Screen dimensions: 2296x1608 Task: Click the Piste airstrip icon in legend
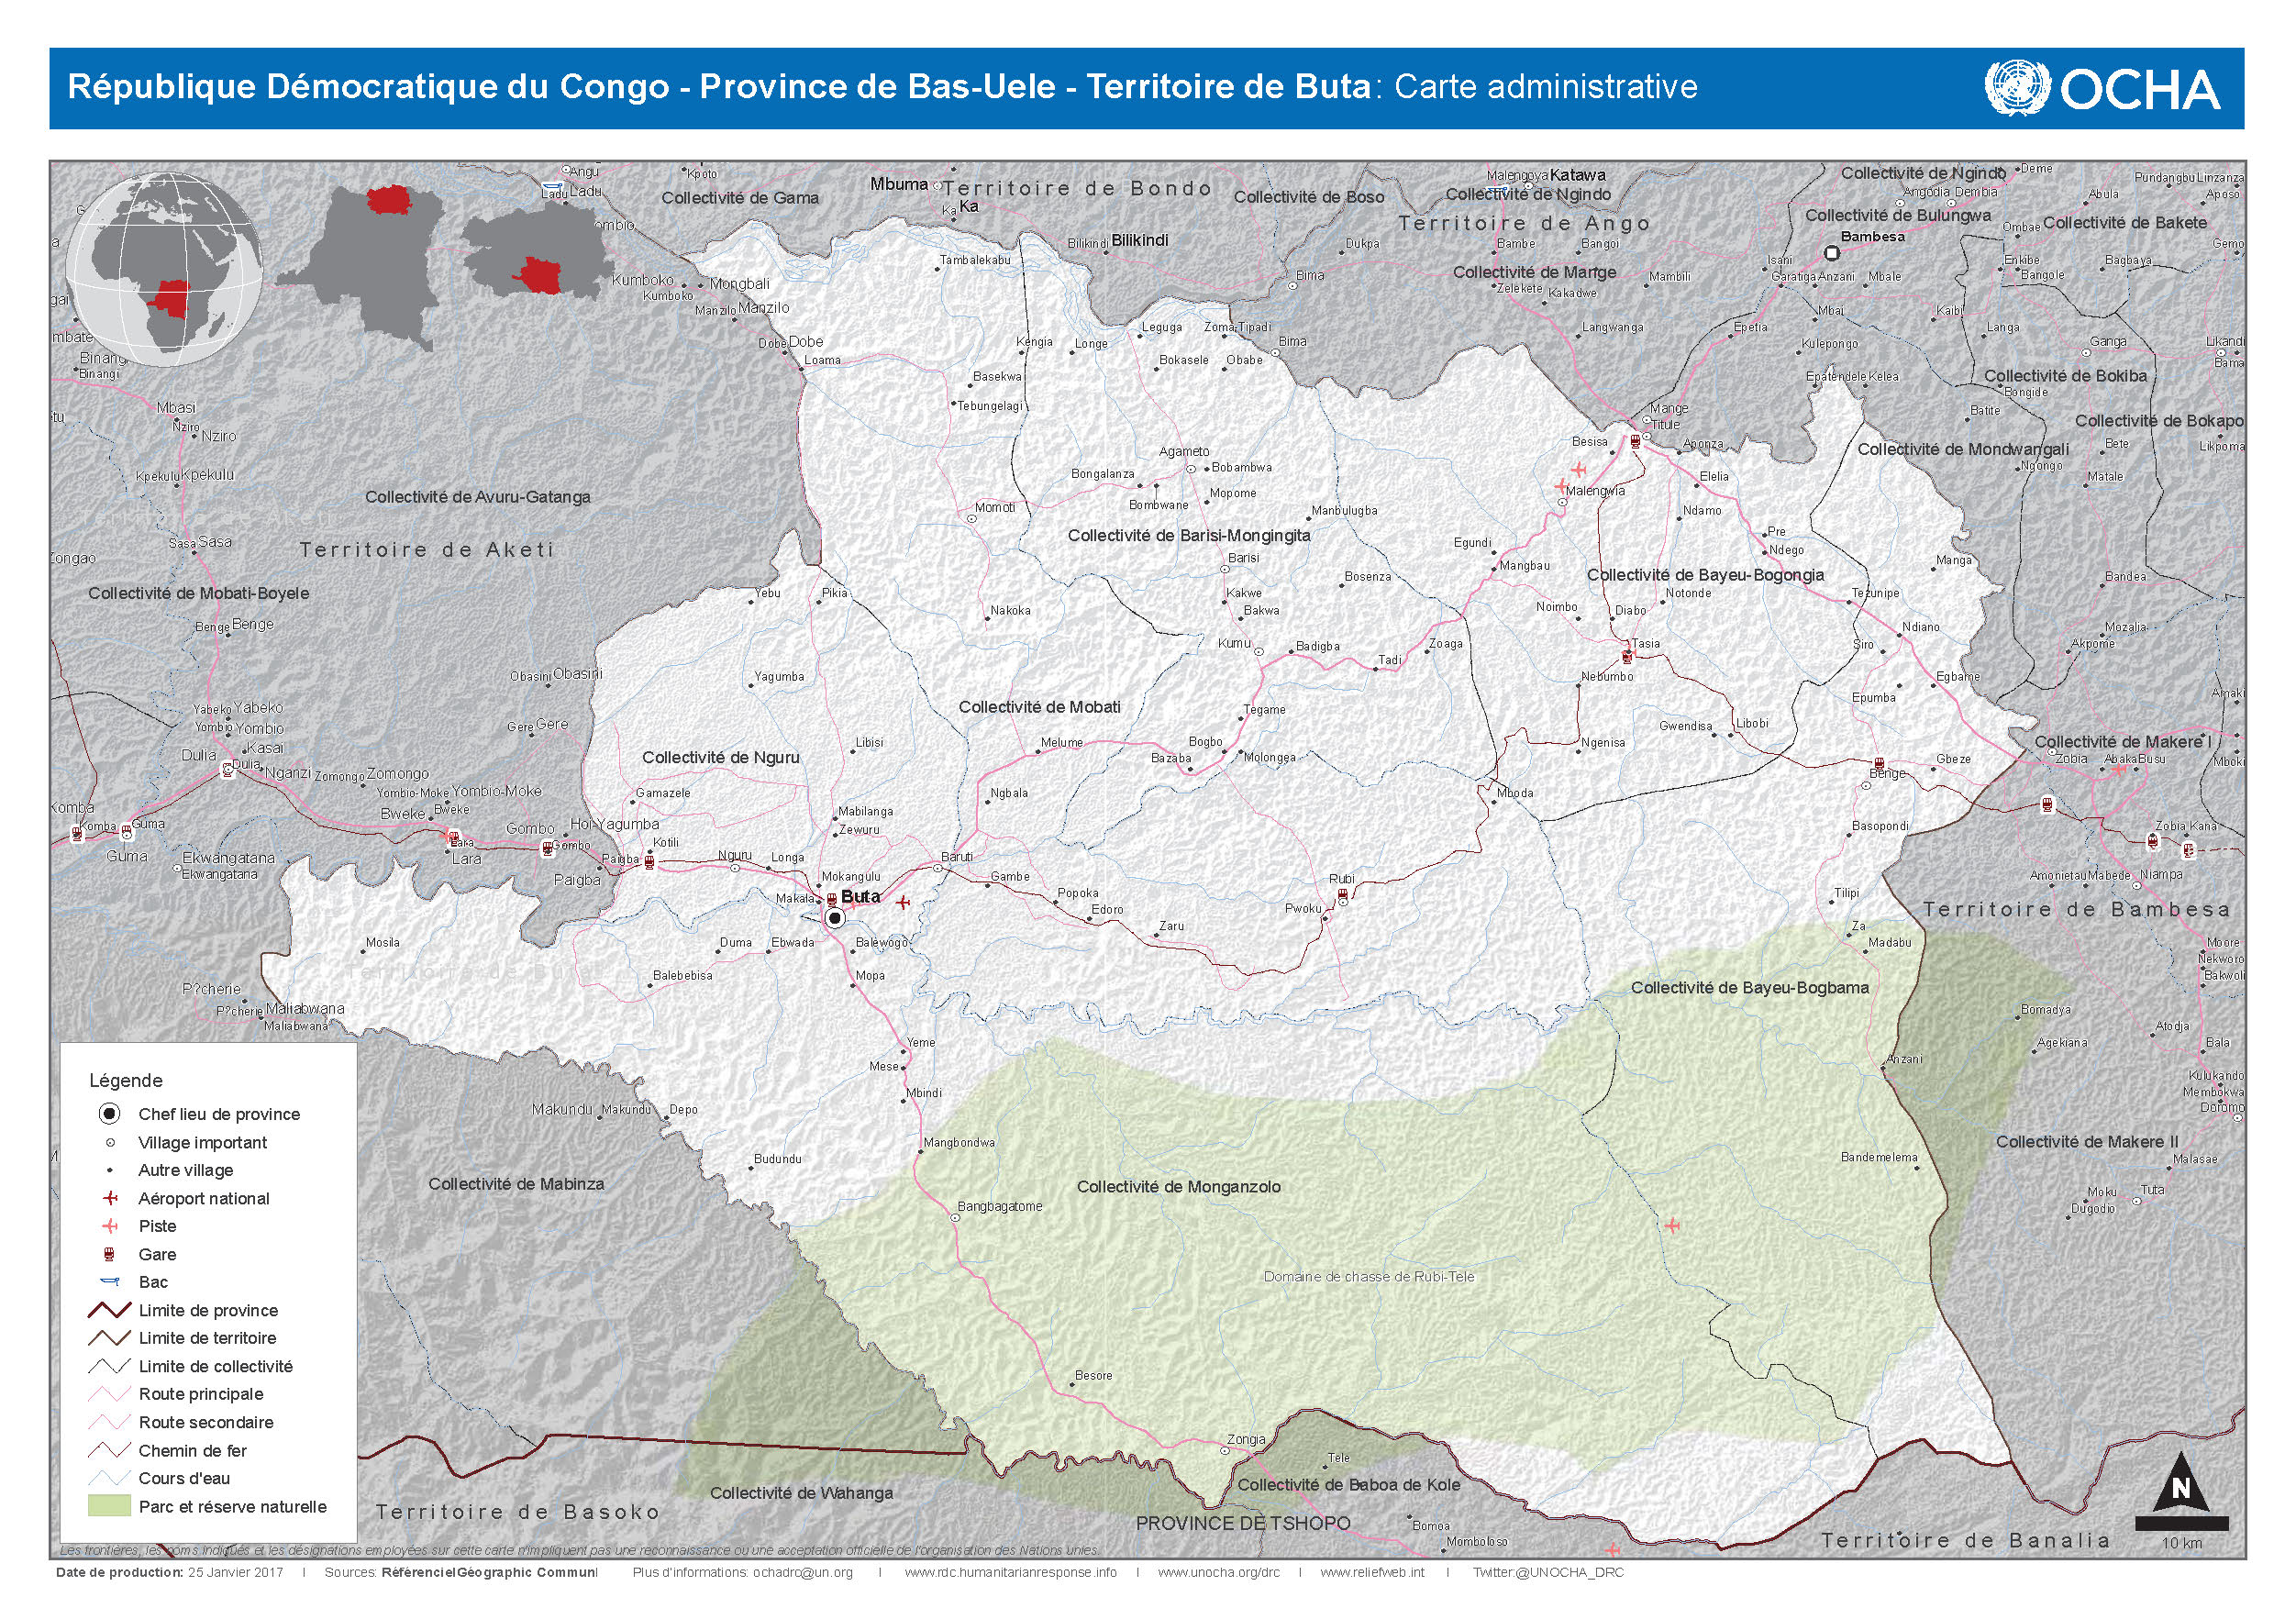pyautogui.click(x=110, y=1226)
